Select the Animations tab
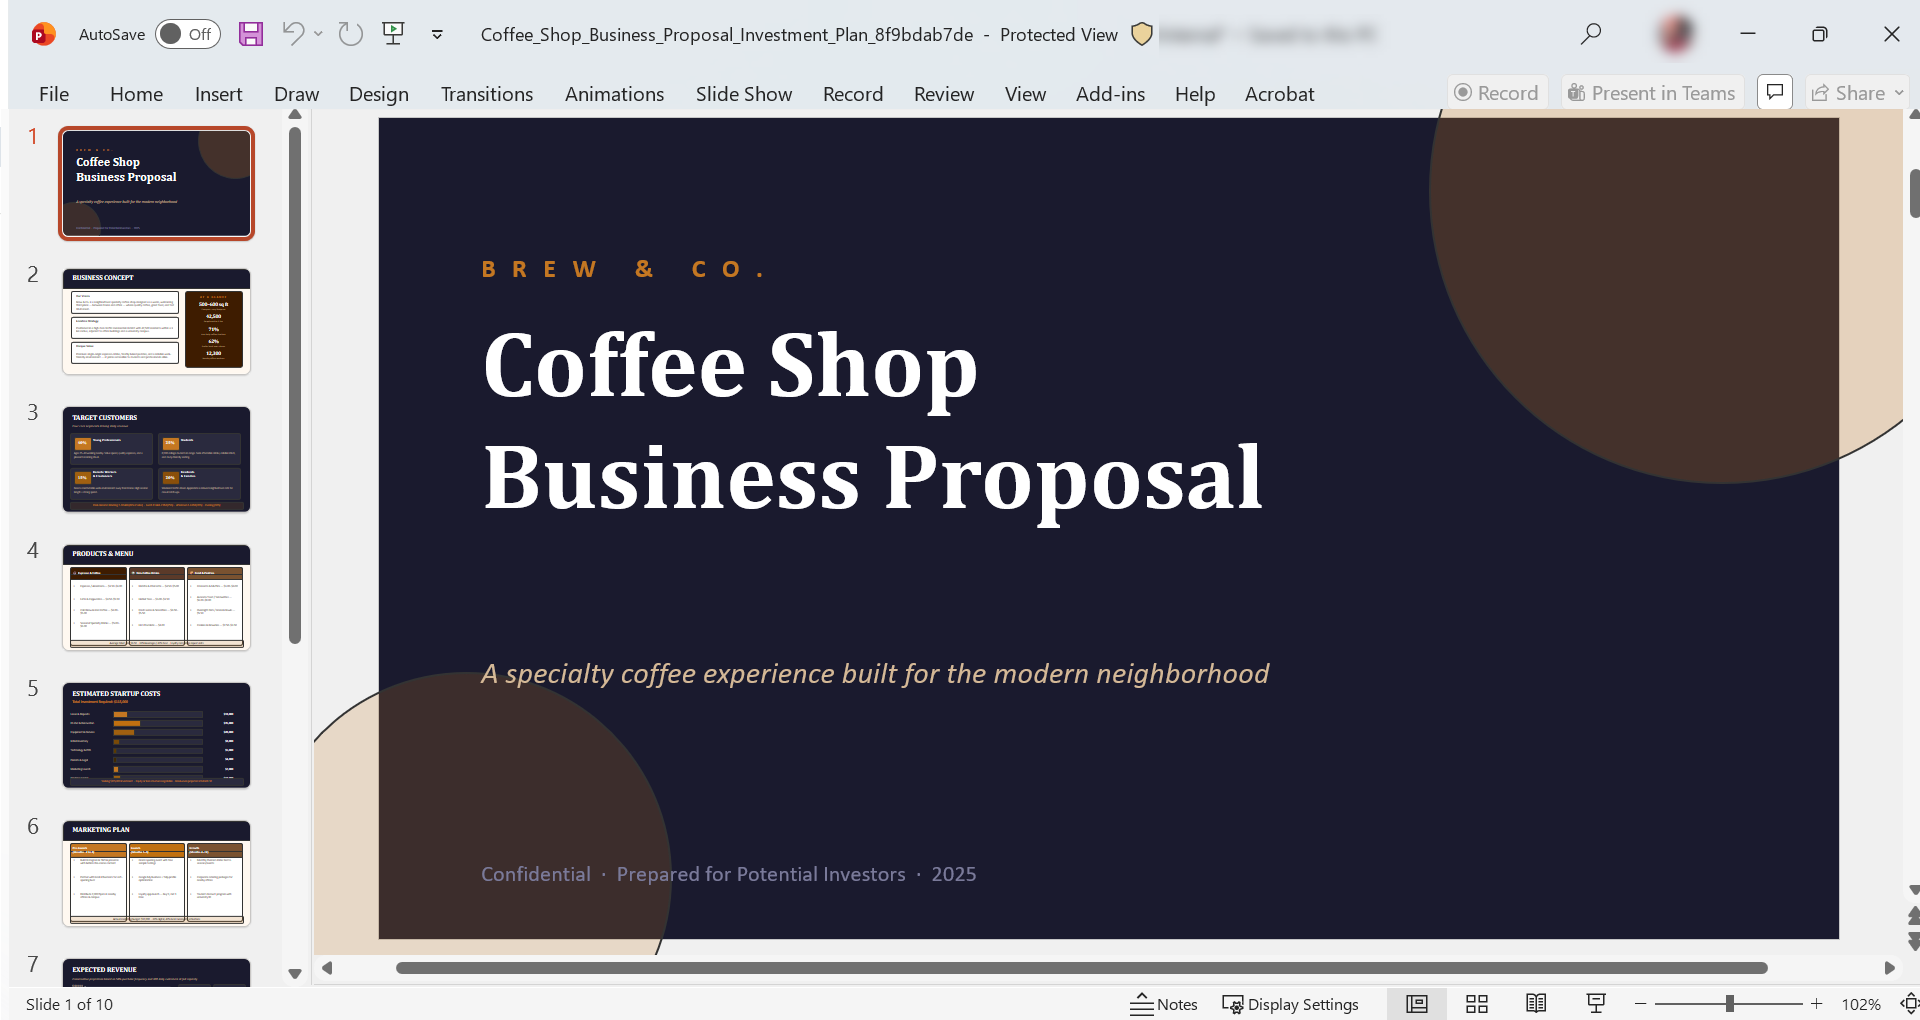Viewport: 1920px width, 1020px height. tap(614, 94)
